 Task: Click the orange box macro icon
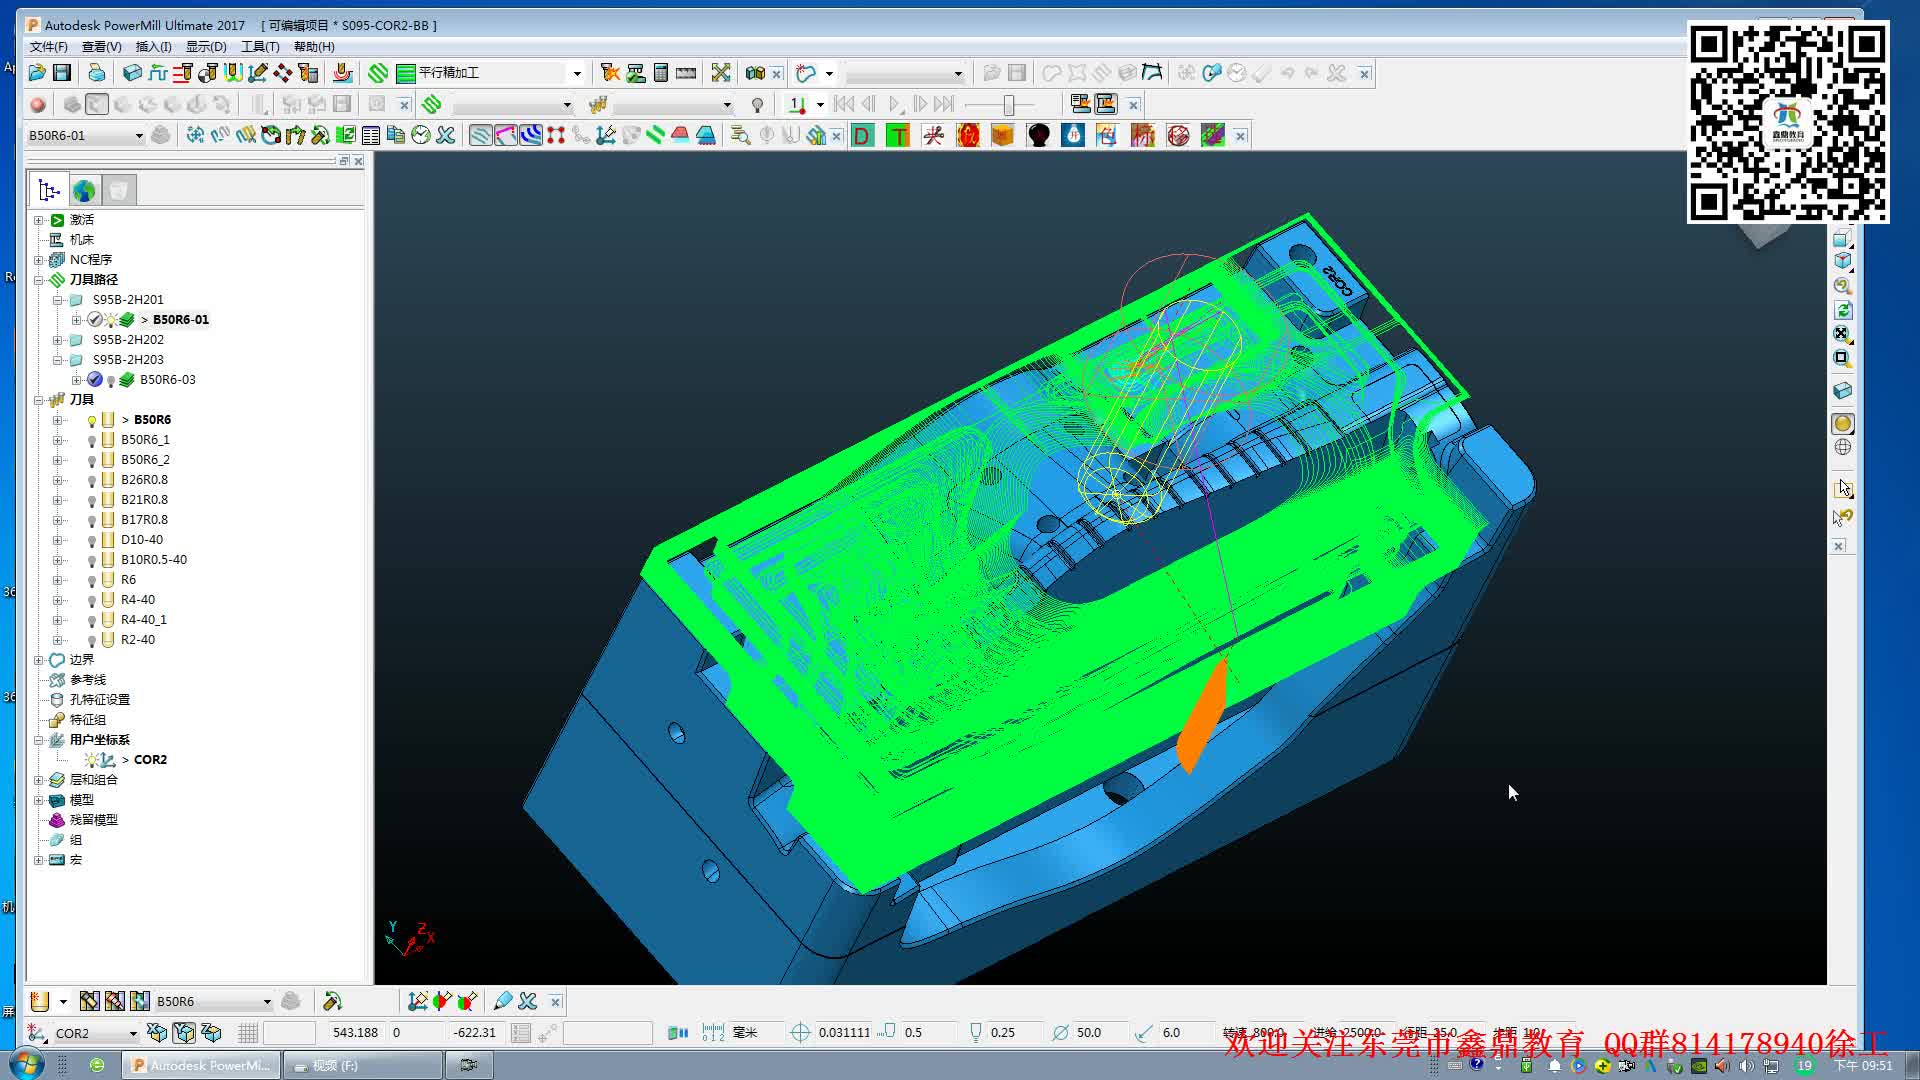(x=1003, y=136)
